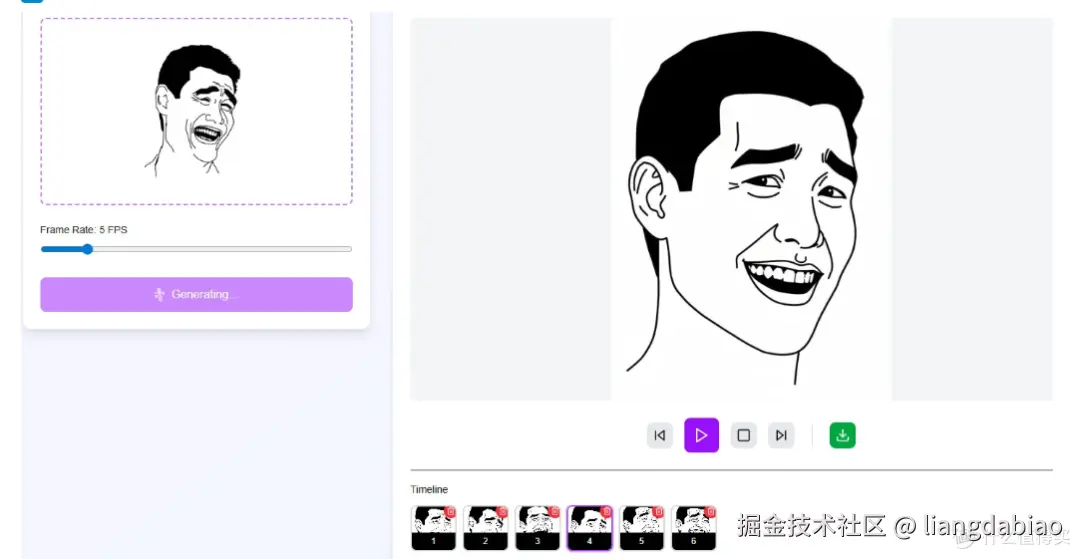Select timeline frame 2 thumbnail
Image resolution: width=1080 pixels, height=559 pixels.
coord(486,528)
